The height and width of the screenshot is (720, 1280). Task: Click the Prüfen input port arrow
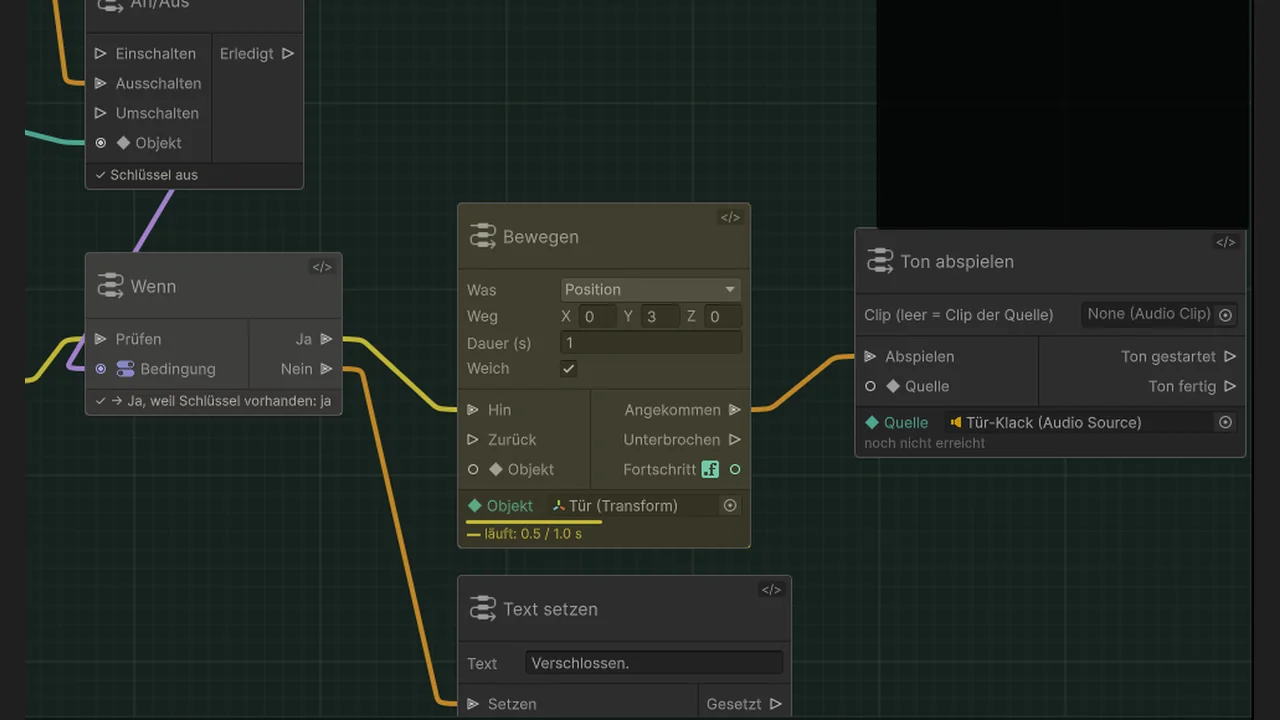[100, 340]
